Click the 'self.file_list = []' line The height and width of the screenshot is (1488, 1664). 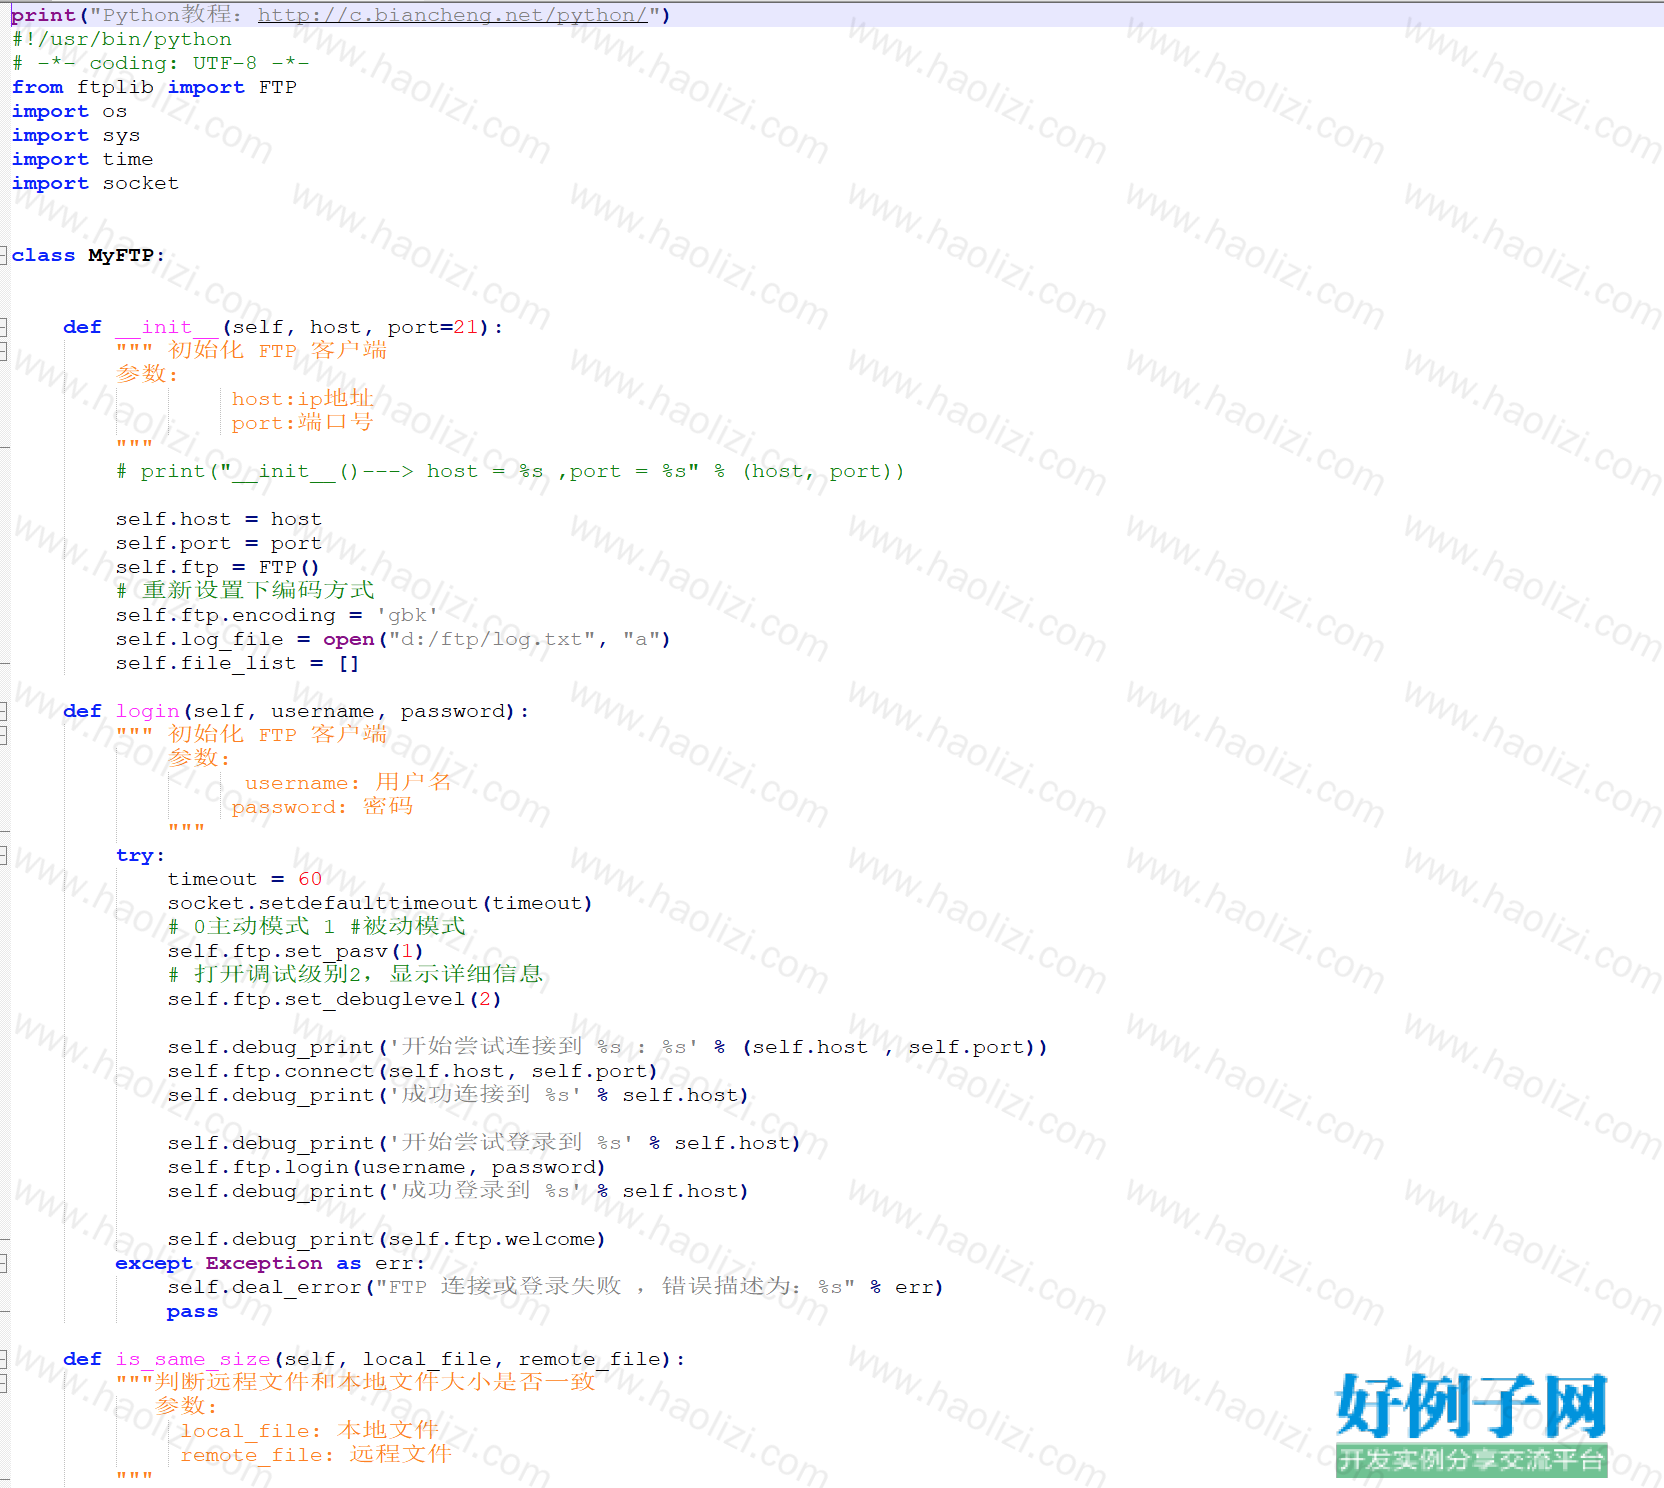[x=238, y=663]
